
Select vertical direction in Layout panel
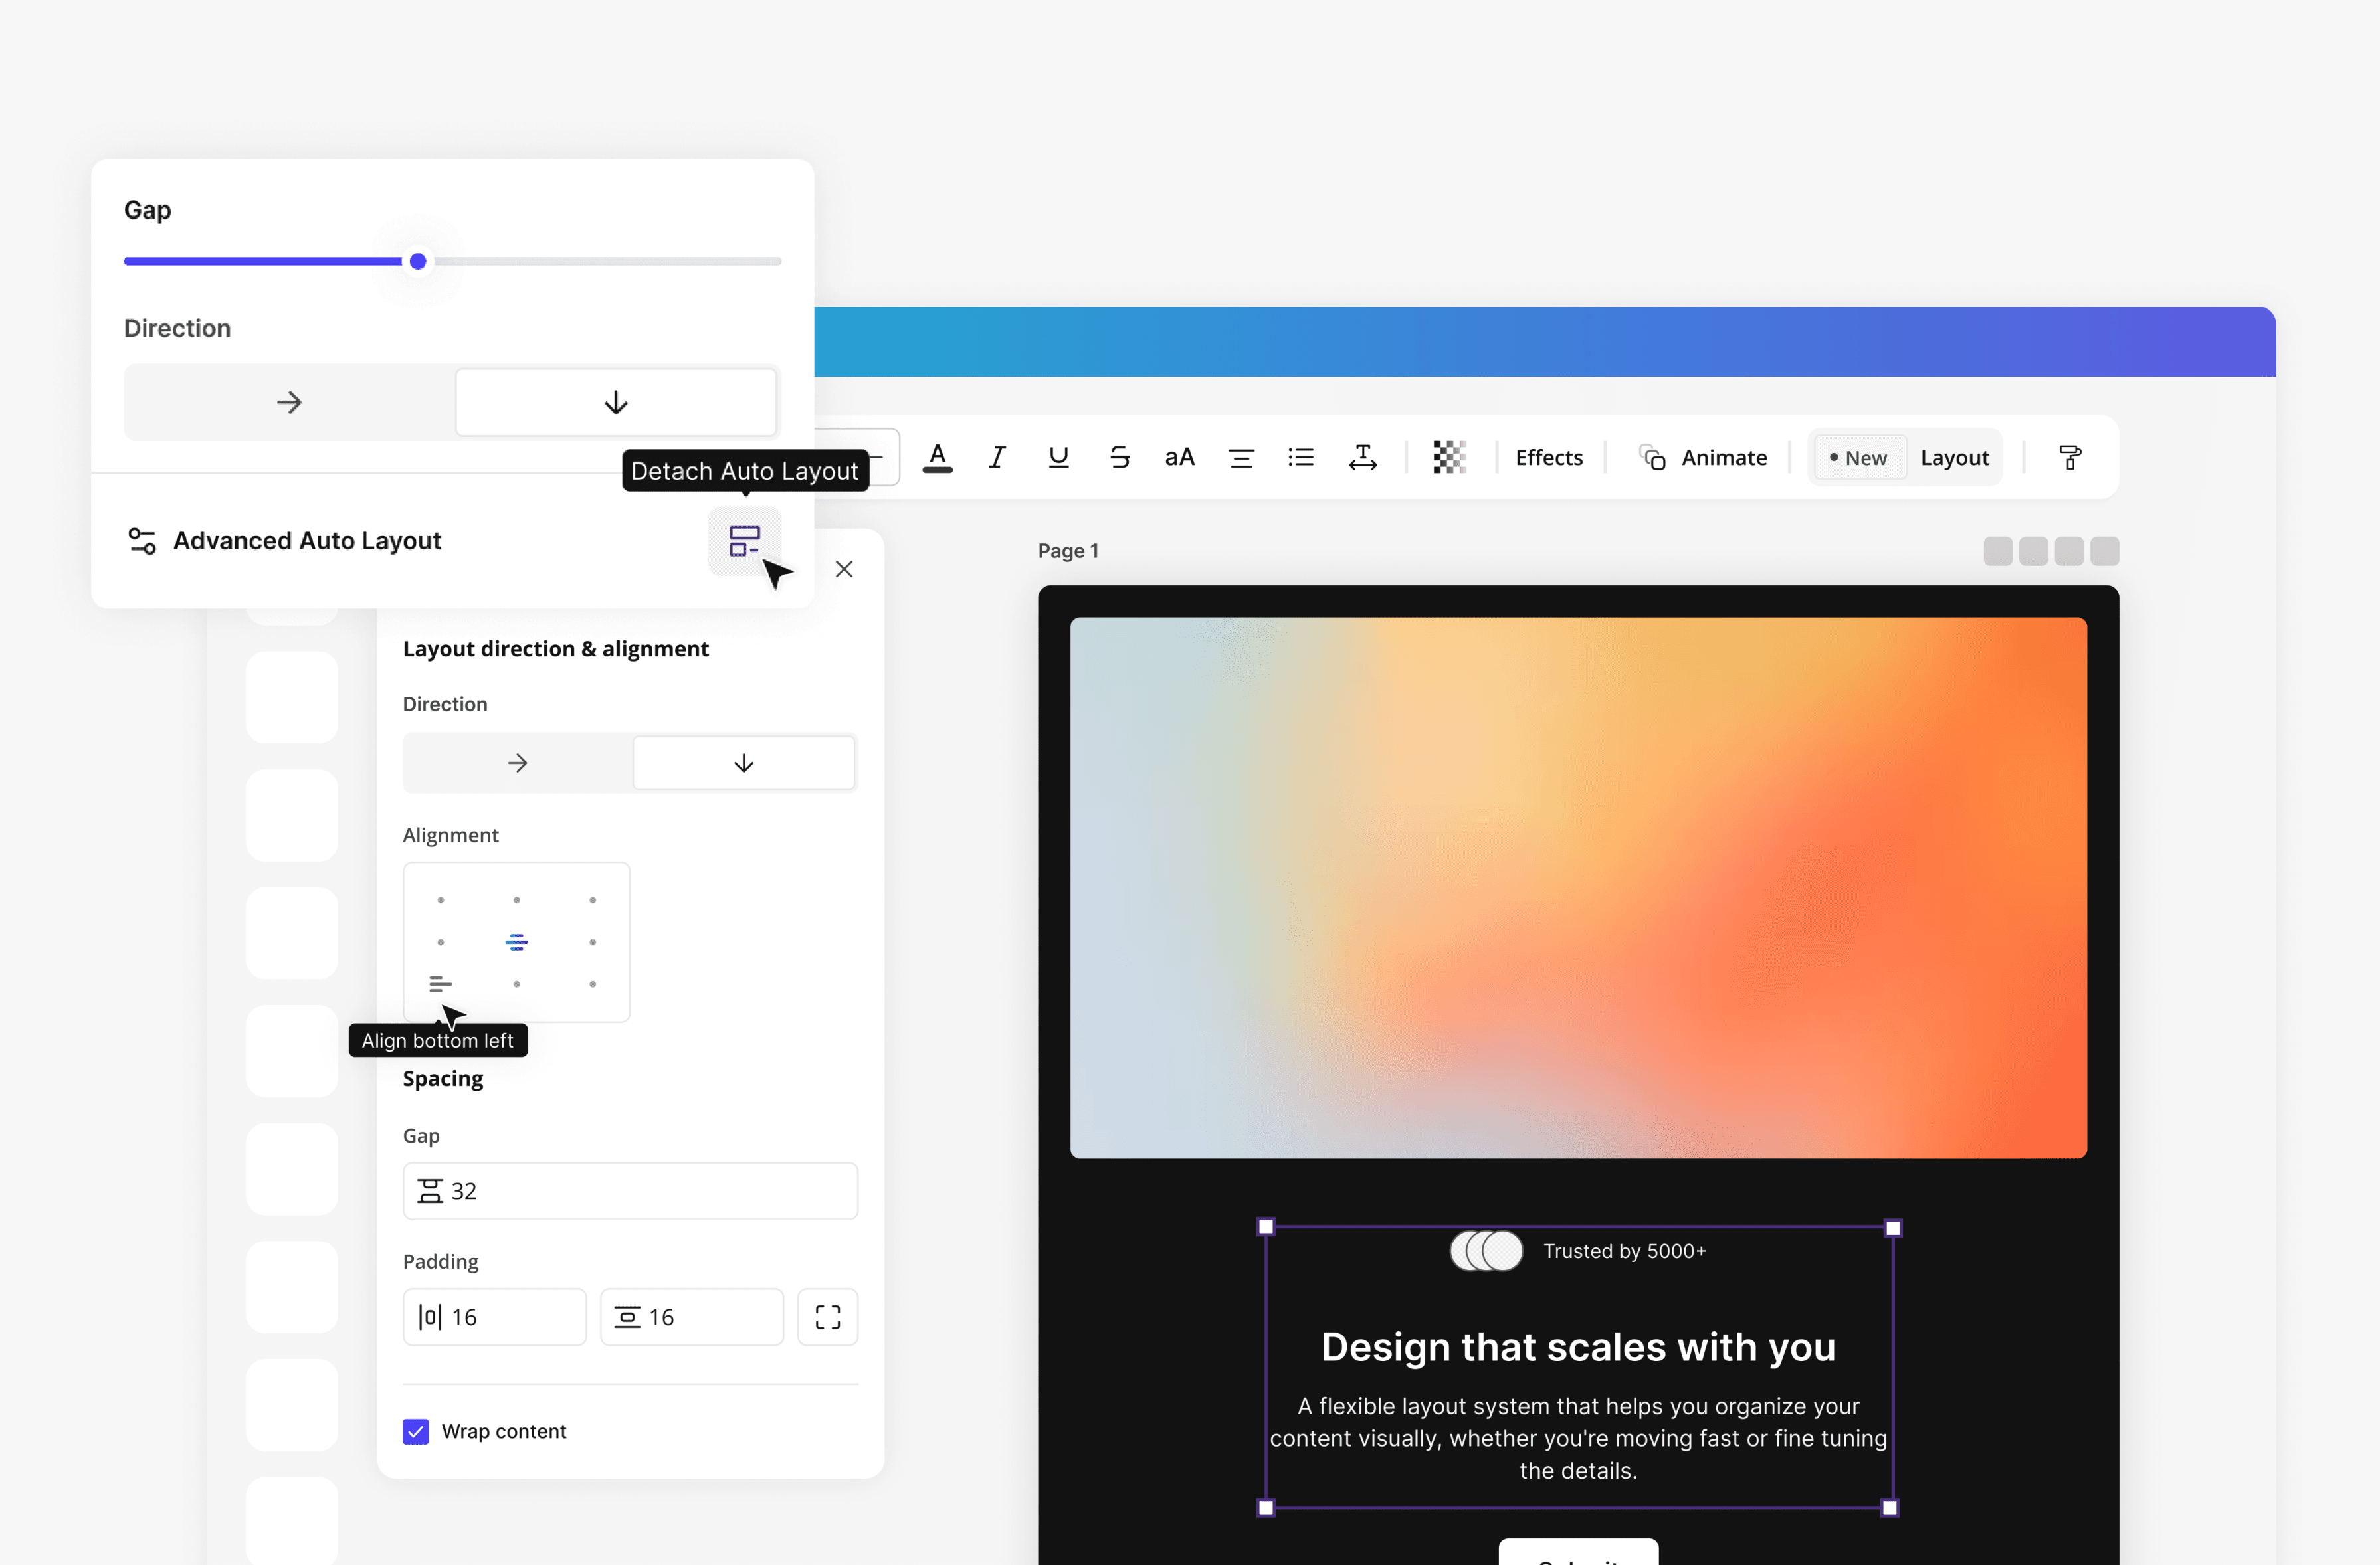pos(743,763)
